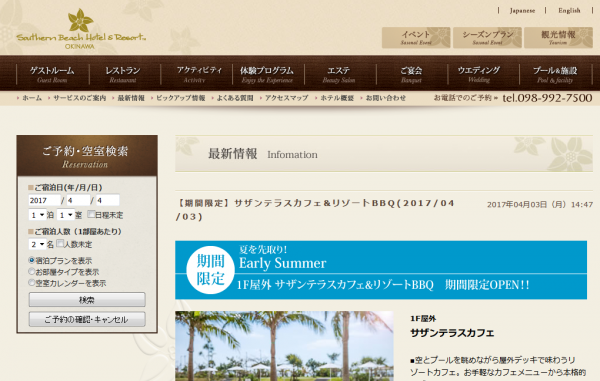Viewport: 600px width, 381px height.
Task: Switch language to Japanese
Action: 522,10
